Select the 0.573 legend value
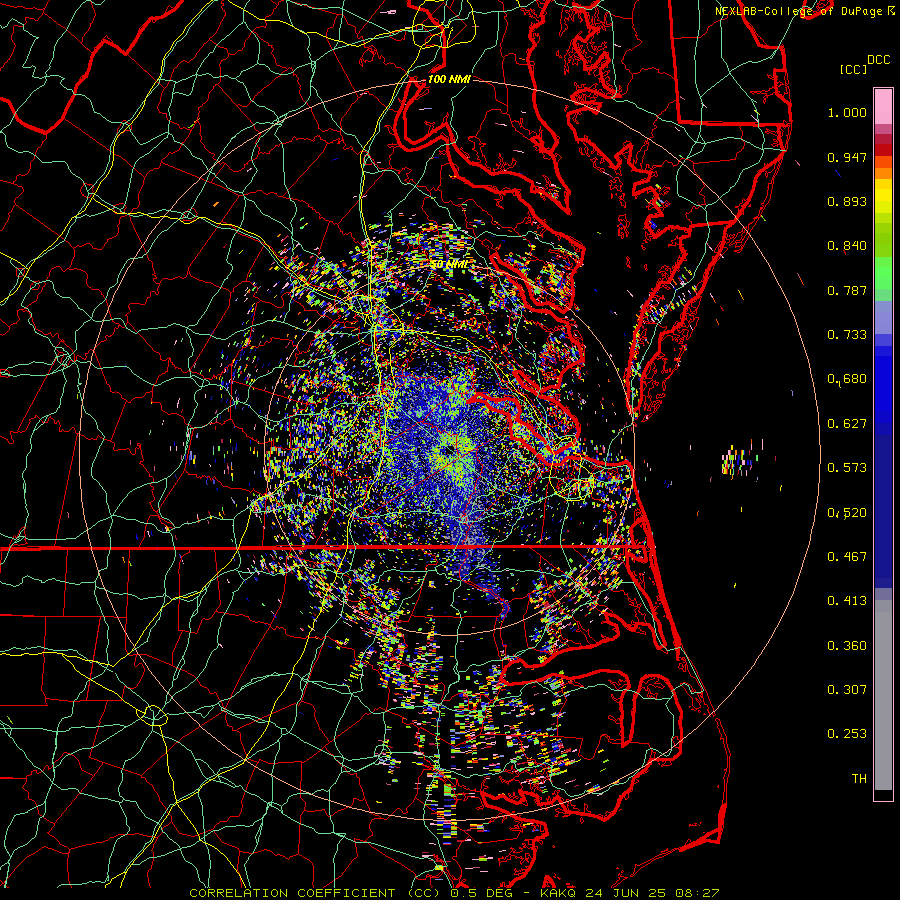The height and width of the screenshot is (900, 900). 847,468
